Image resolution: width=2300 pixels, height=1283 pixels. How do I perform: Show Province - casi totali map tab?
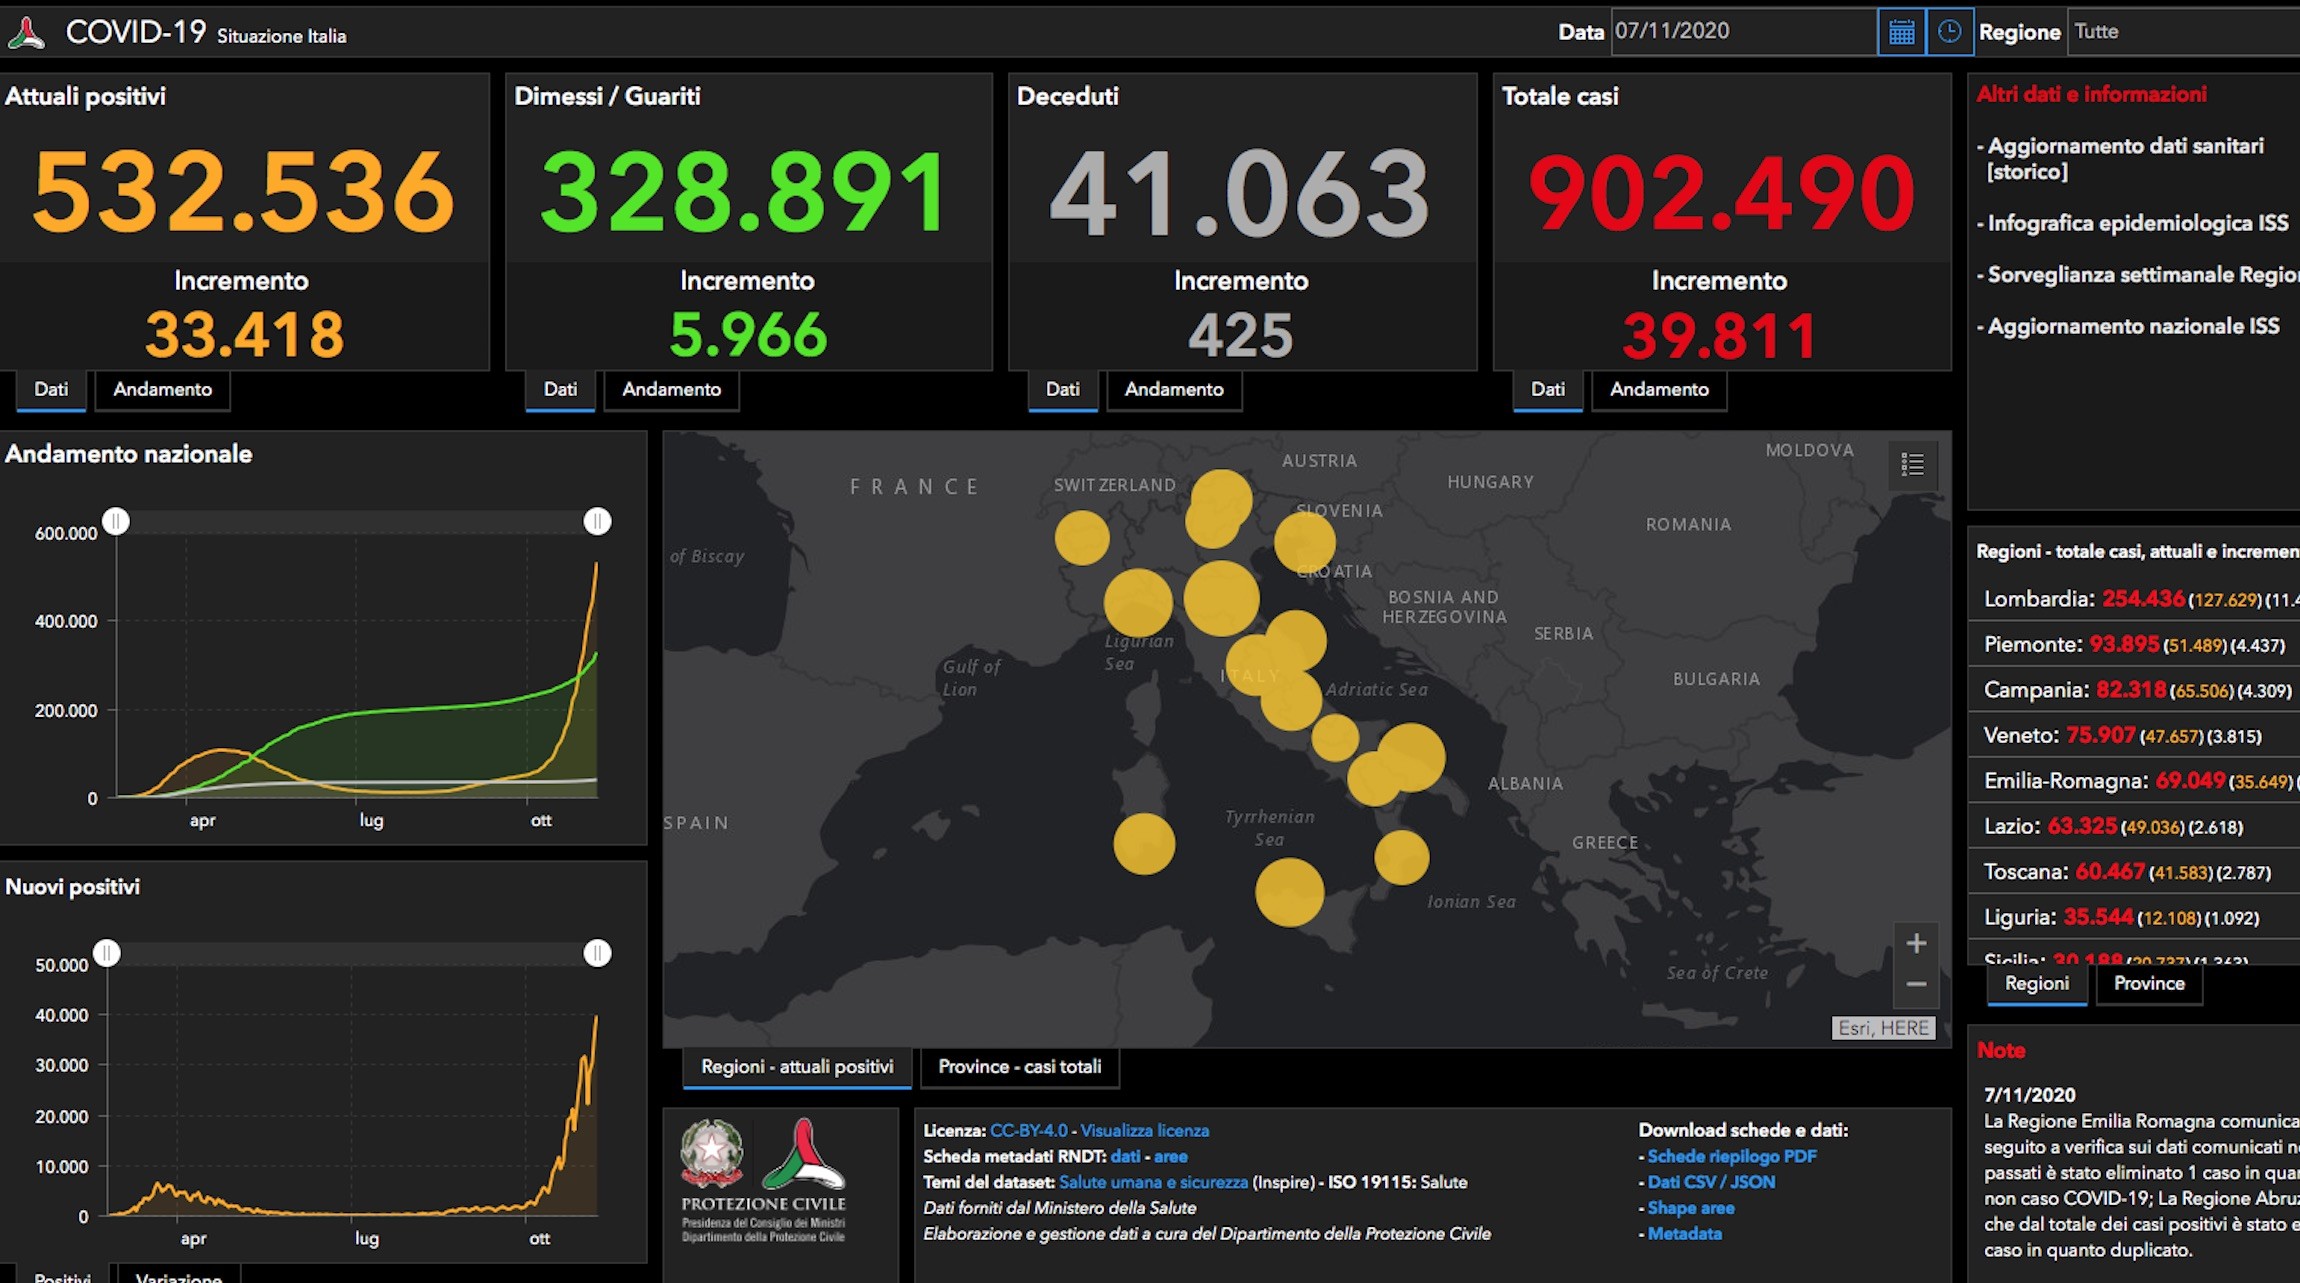1020,1067
